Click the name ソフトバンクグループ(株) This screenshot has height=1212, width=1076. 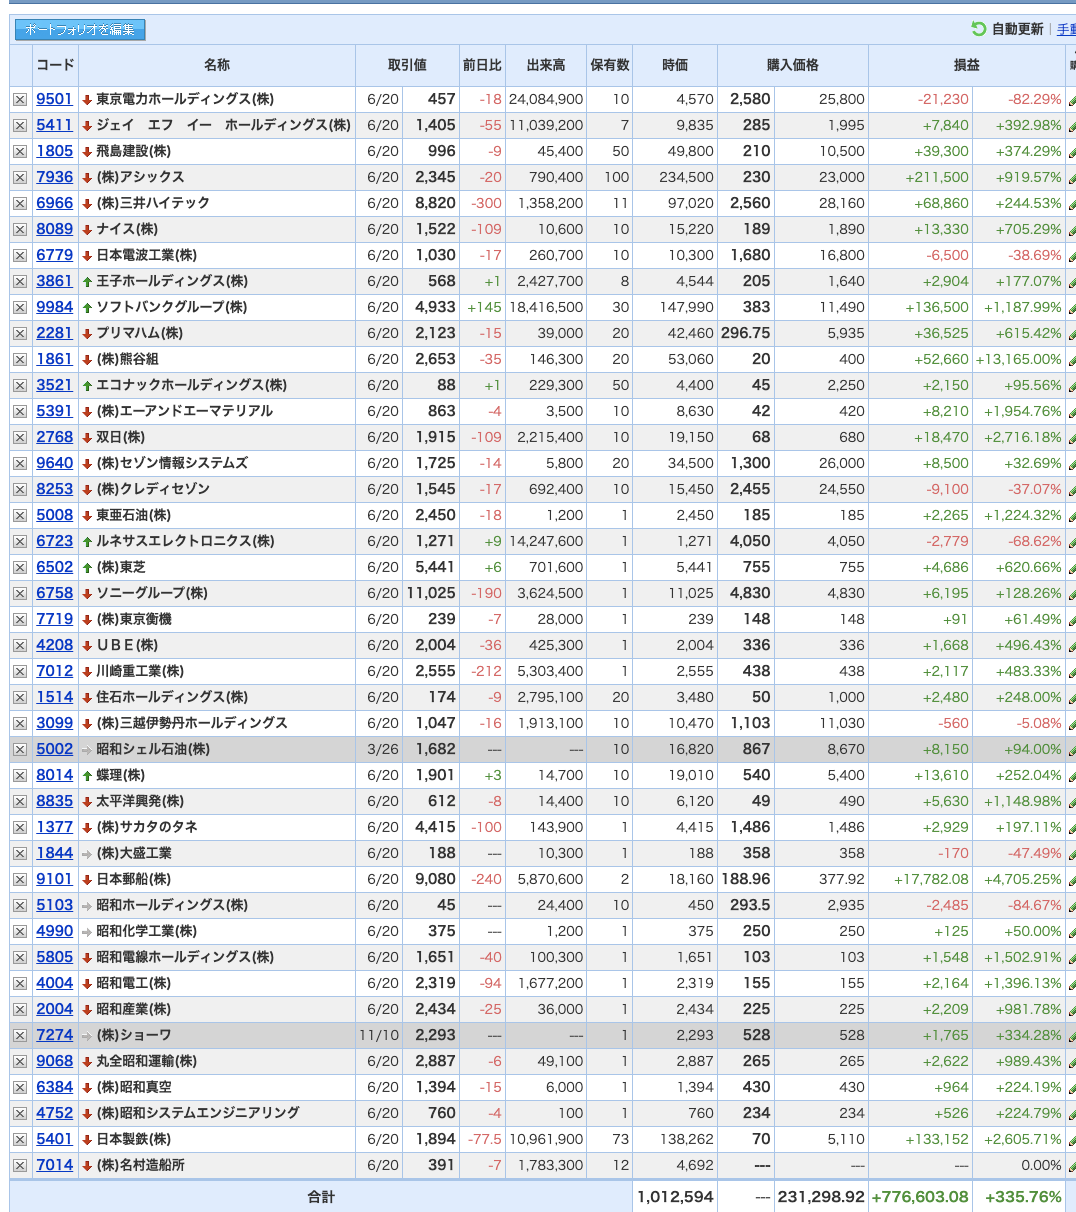click(171, 307)
